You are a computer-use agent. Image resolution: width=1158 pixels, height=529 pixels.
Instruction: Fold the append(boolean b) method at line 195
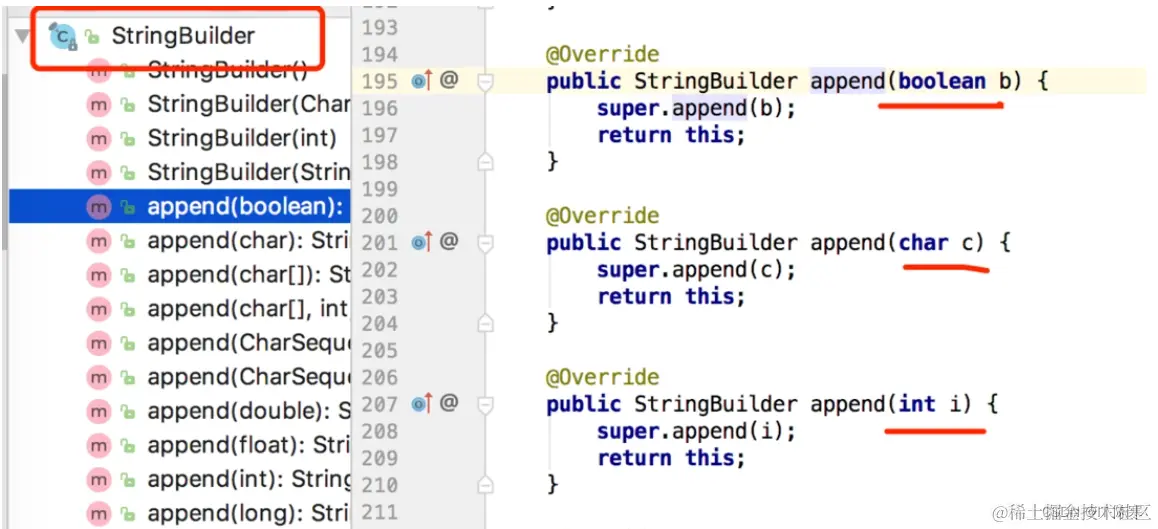(x=485, y=82)
